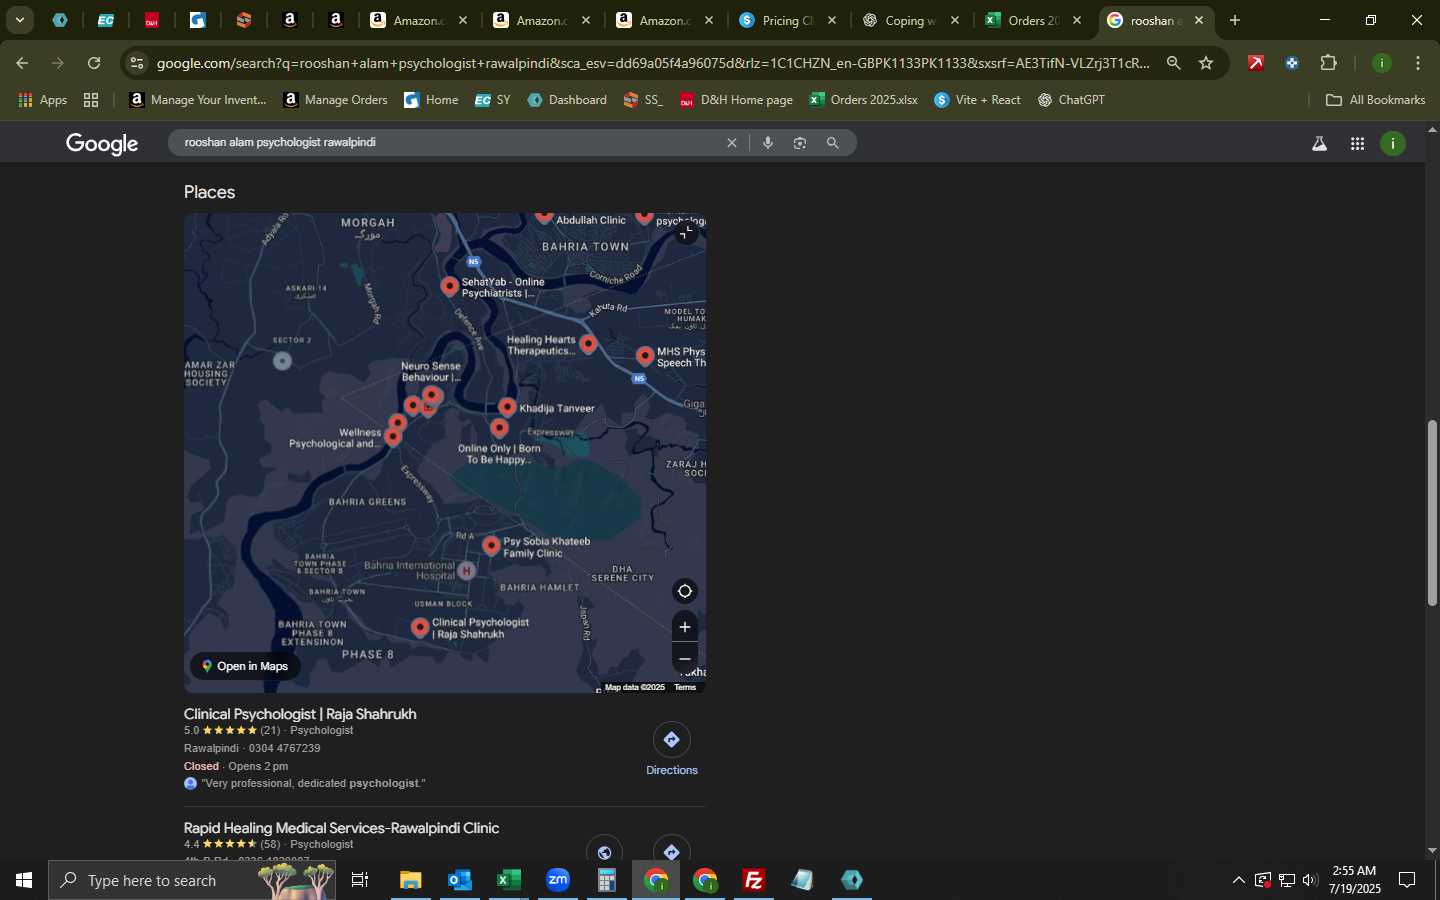Open D&H Home page bookmark

tap(736, 100)
